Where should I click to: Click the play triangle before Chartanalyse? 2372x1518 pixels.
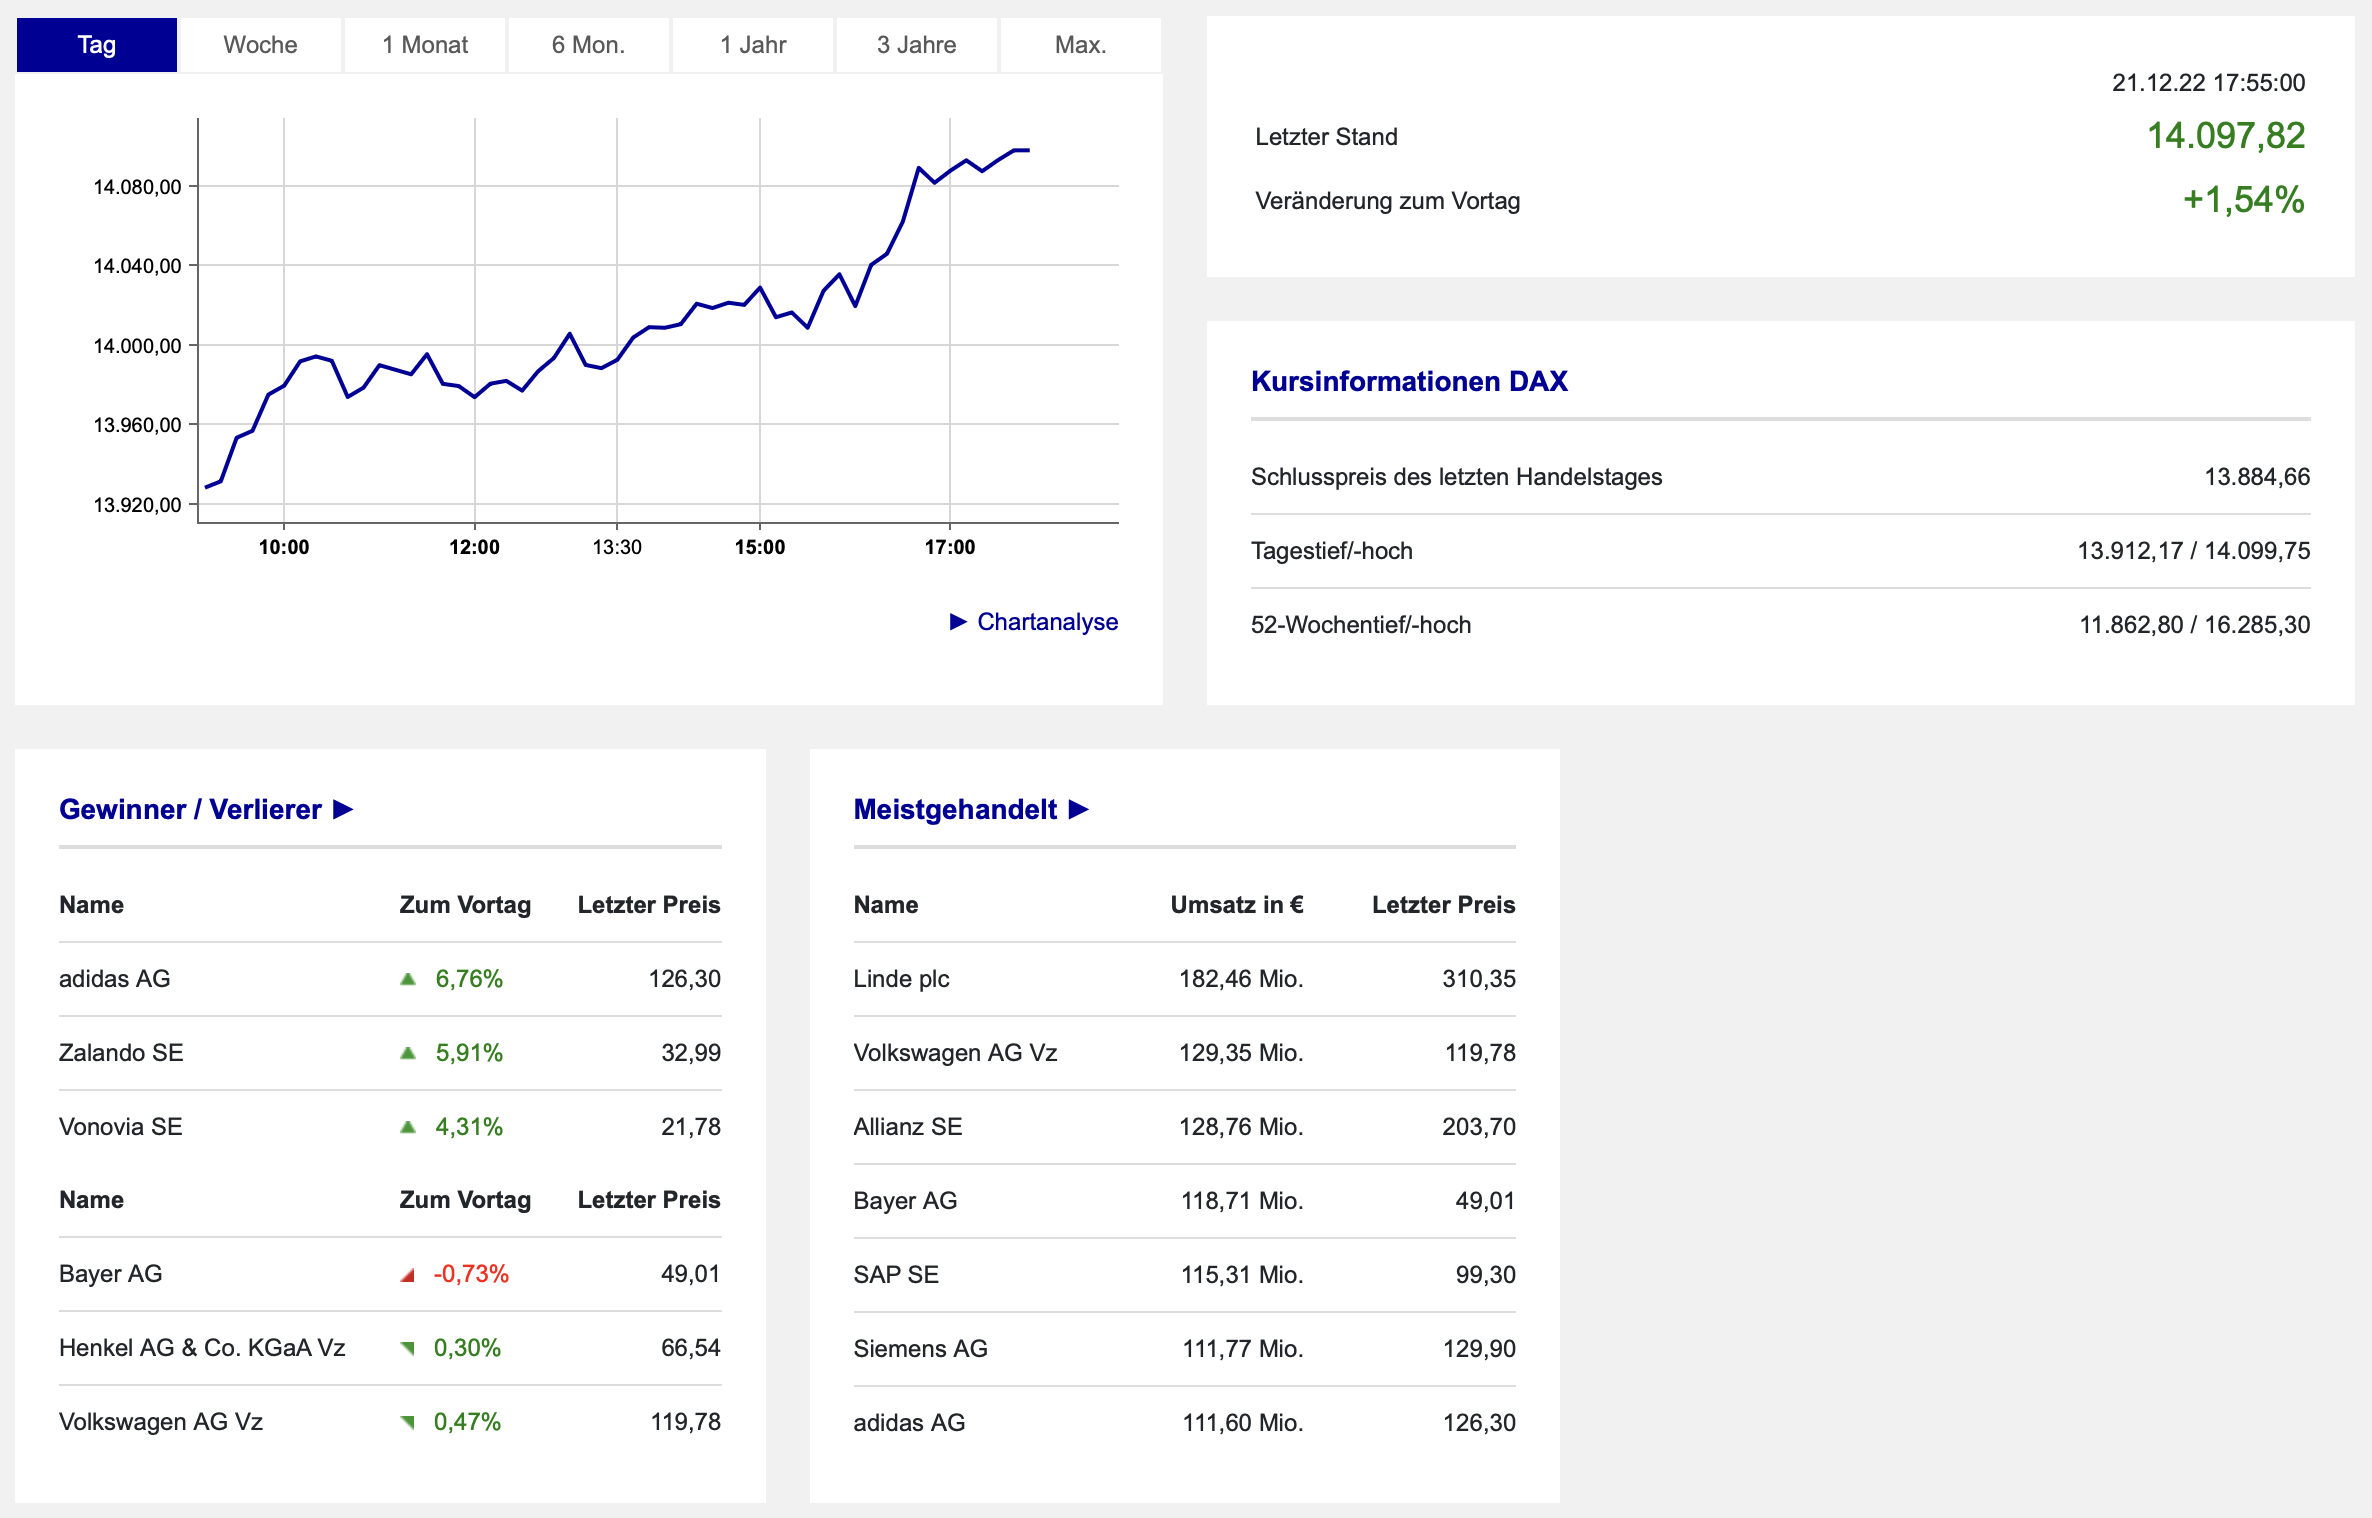pos(958,622)
